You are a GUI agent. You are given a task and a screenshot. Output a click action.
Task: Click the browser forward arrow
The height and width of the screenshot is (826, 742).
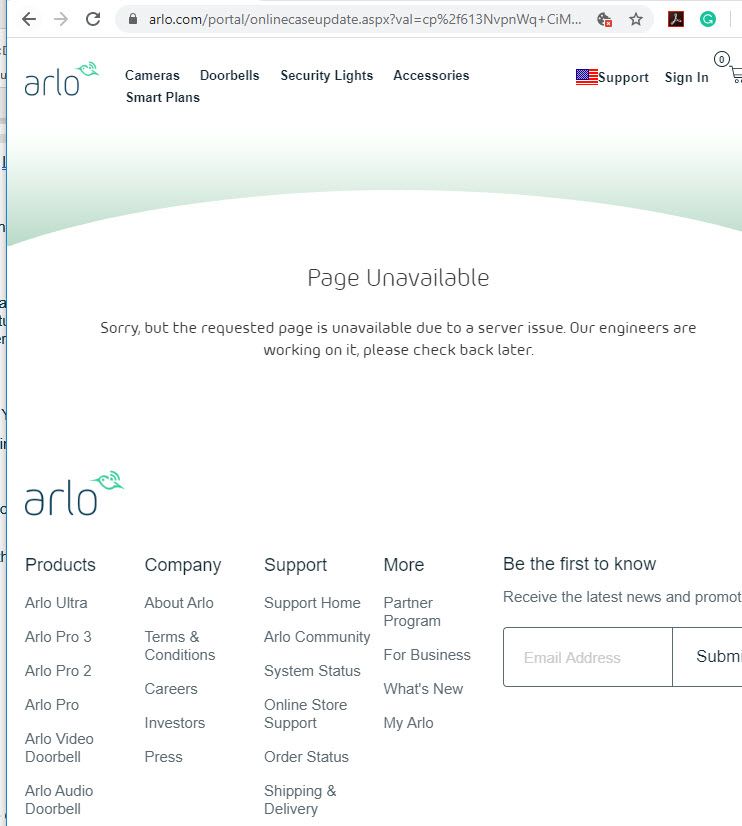(61, 19)
